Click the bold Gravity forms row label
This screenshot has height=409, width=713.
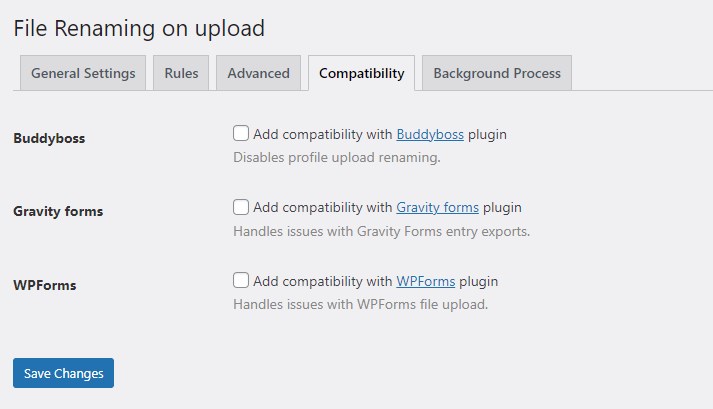58,211
